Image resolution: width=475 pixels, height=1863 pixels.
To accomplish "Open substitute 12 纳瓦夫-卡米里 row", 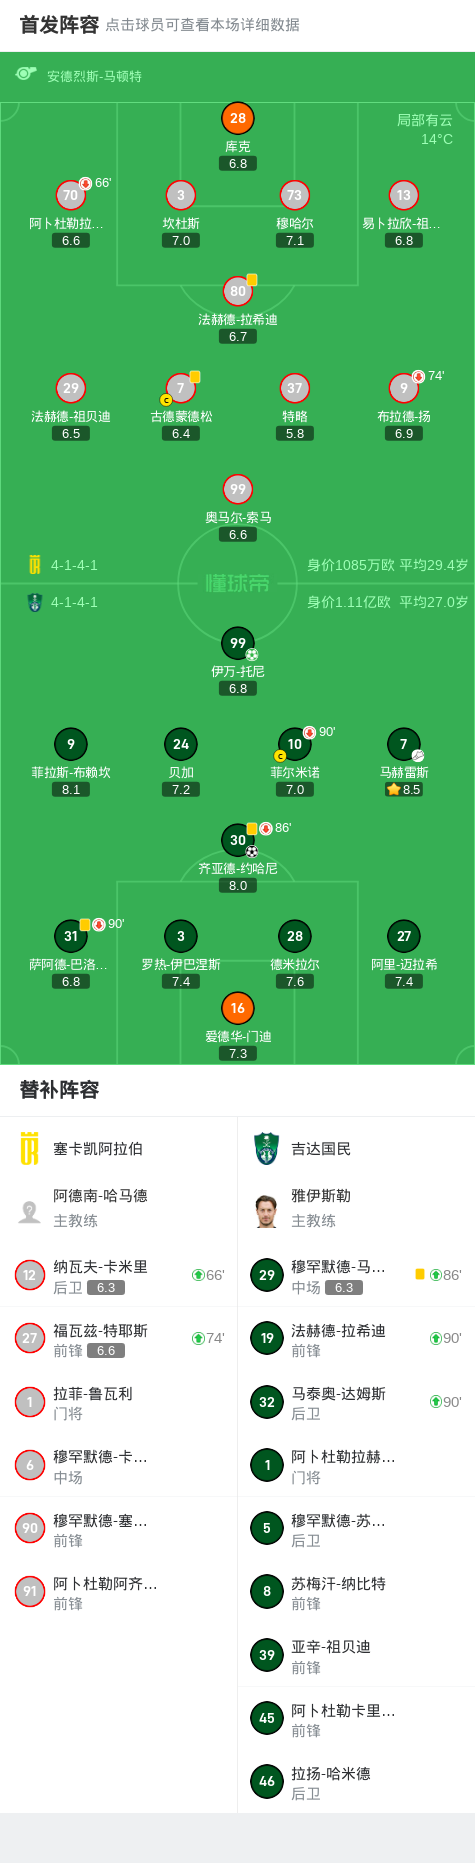I will pos(119,1276).
